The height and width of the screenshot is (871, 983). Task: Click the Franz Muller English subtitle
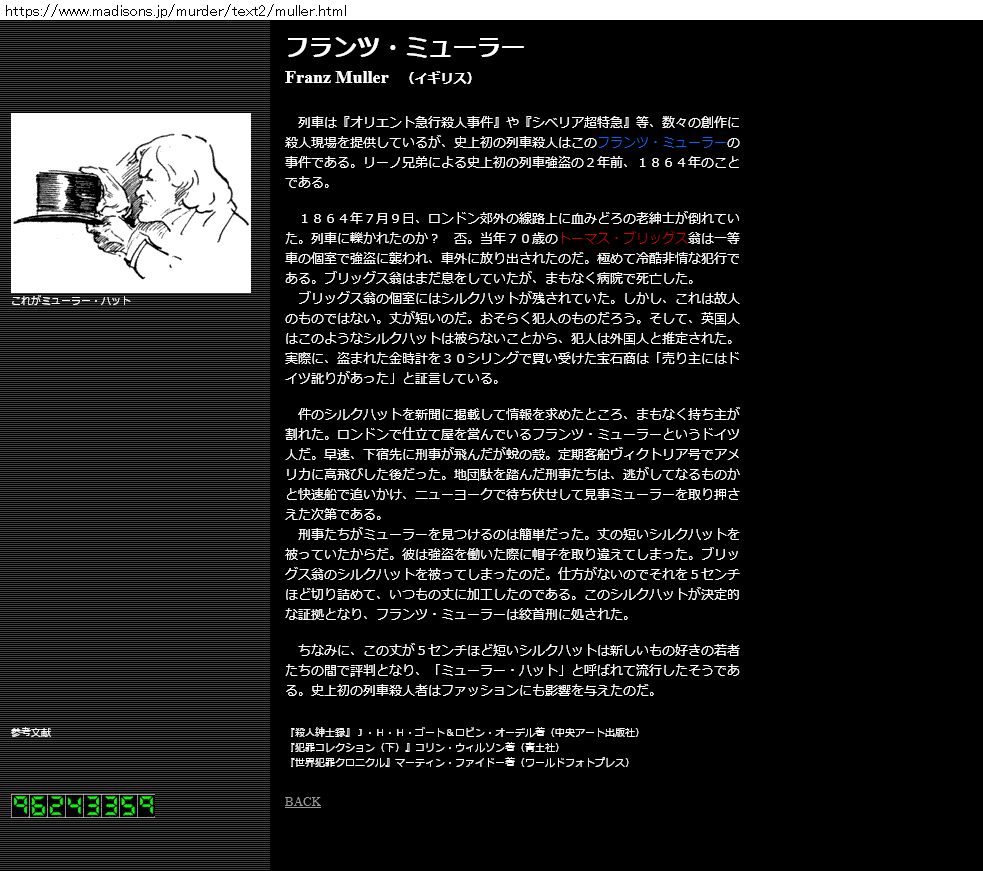[x=336, y=78]
